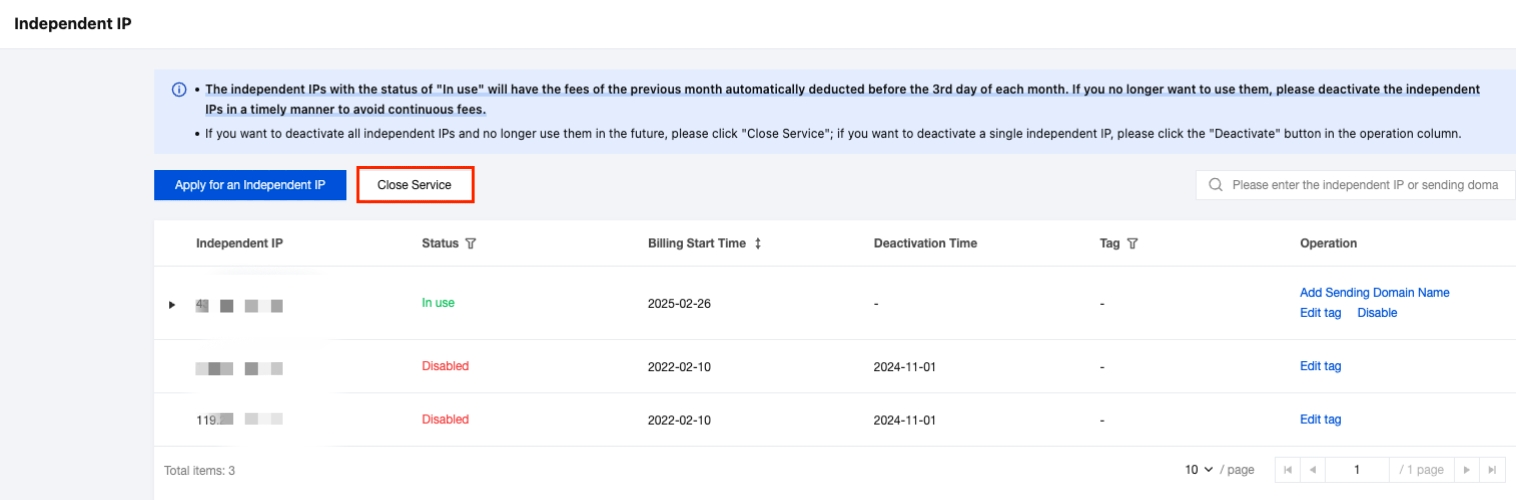The image size is (1516, 500).
Task: Focus the independent IP search field
Action: 1364,185
